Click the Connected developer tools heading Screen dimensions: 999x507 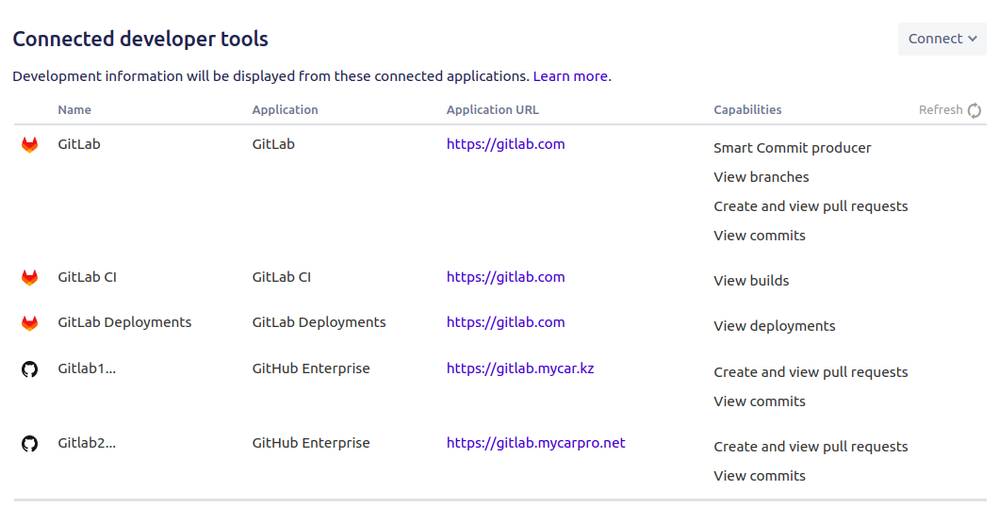[140, 39]
